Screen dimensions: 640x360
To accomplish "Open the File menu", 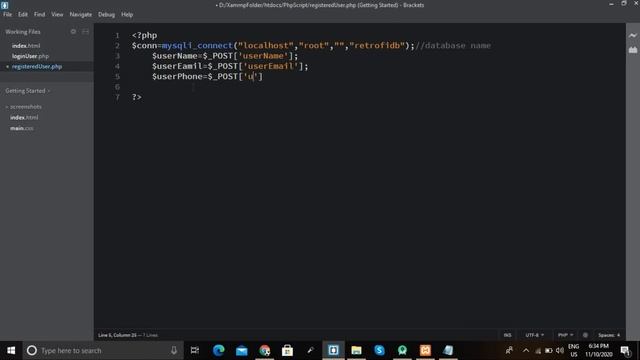I will click(7, 14).
